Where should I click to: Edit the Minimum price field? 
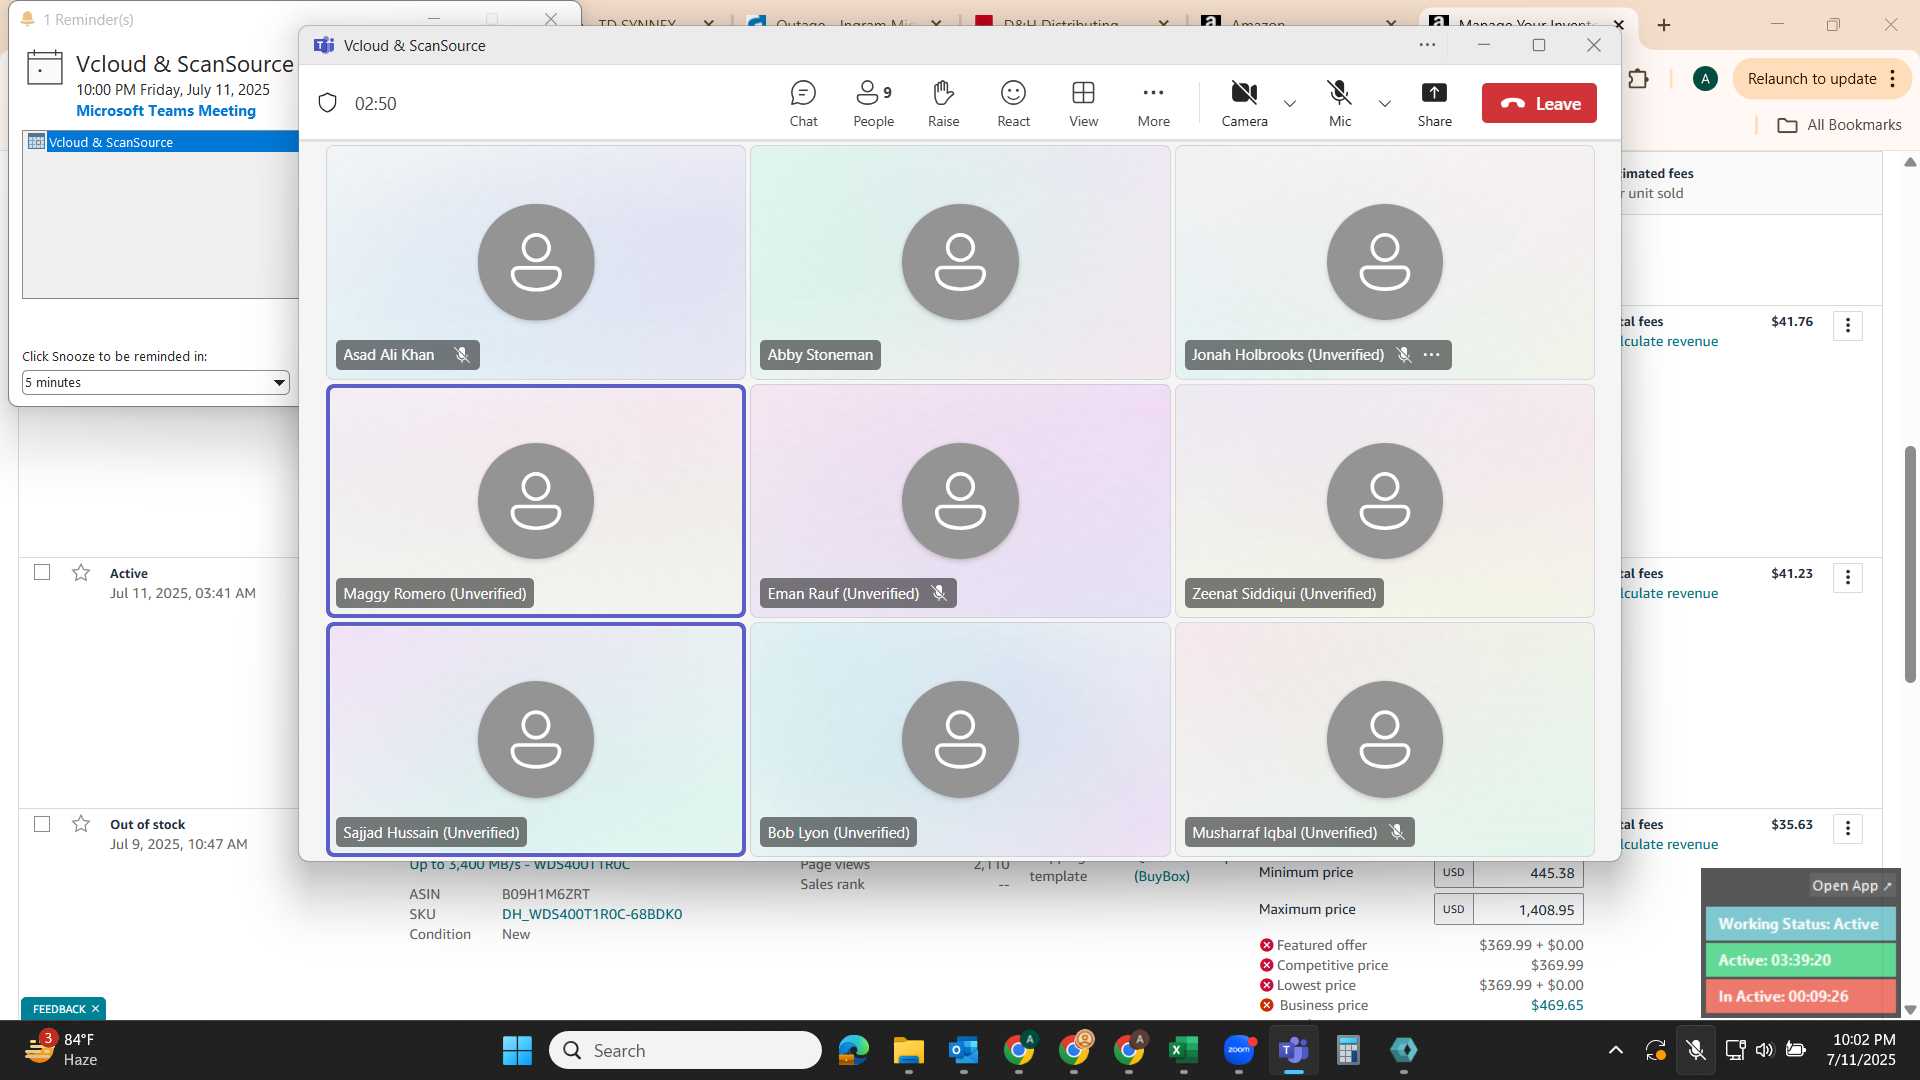pyautogui.click(x=1528, y=873)
